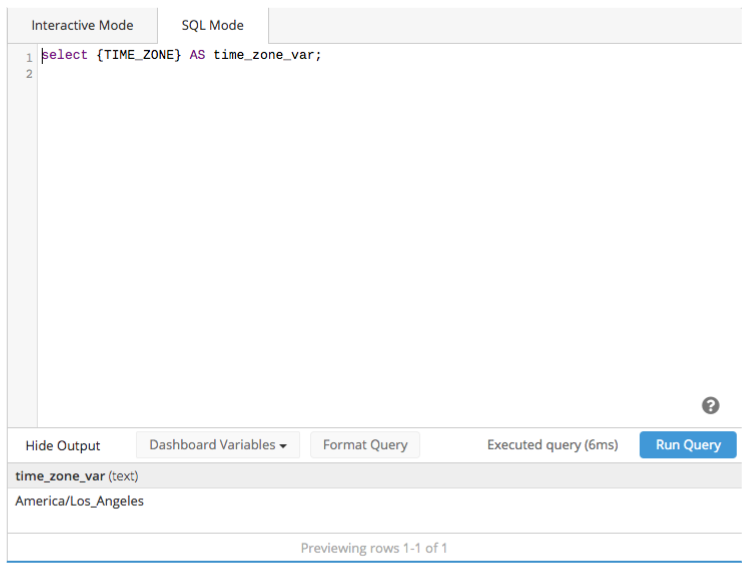This screenshot has height=570, width=753.
Task: Select the America/Los_Angeles result cell
Action: point(80,501)
